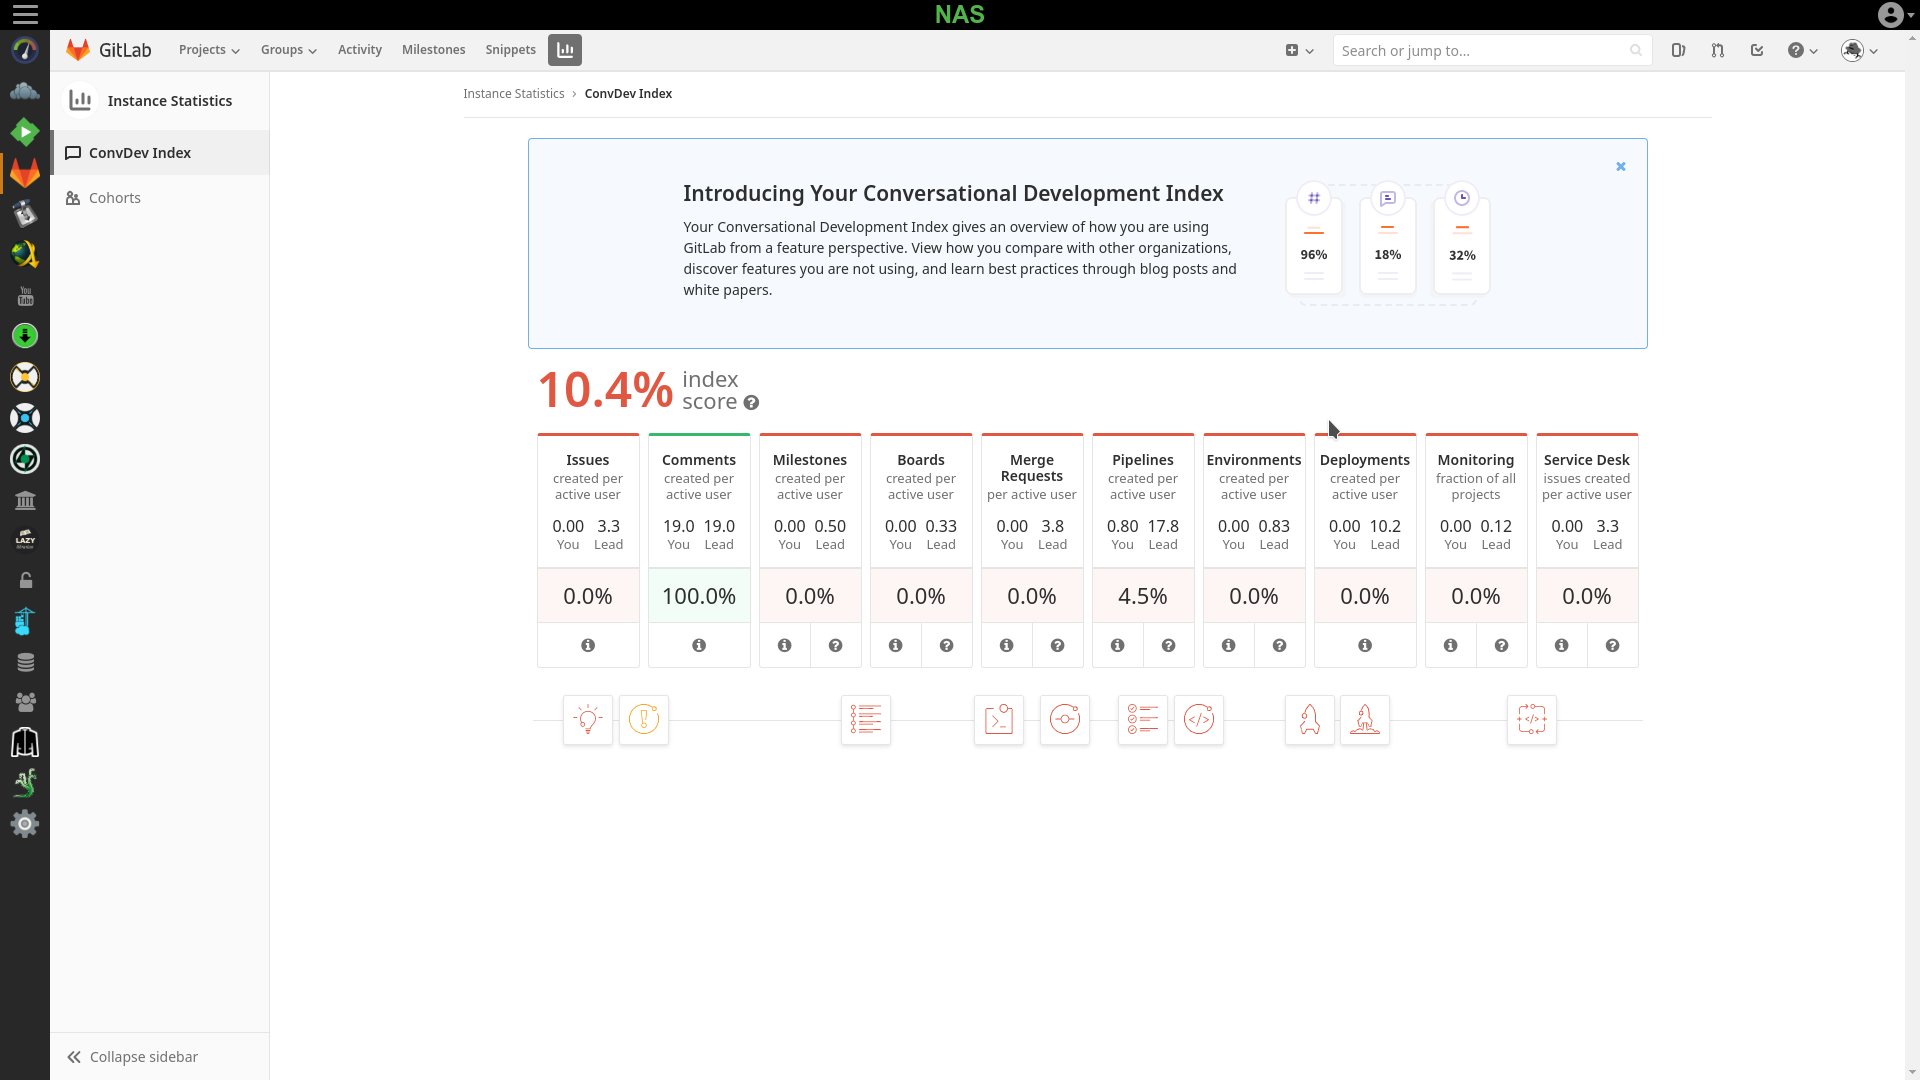Click the lightbulb feature icon at bottom
This screenshot has width=1920, height=1080.
point(587,719)
